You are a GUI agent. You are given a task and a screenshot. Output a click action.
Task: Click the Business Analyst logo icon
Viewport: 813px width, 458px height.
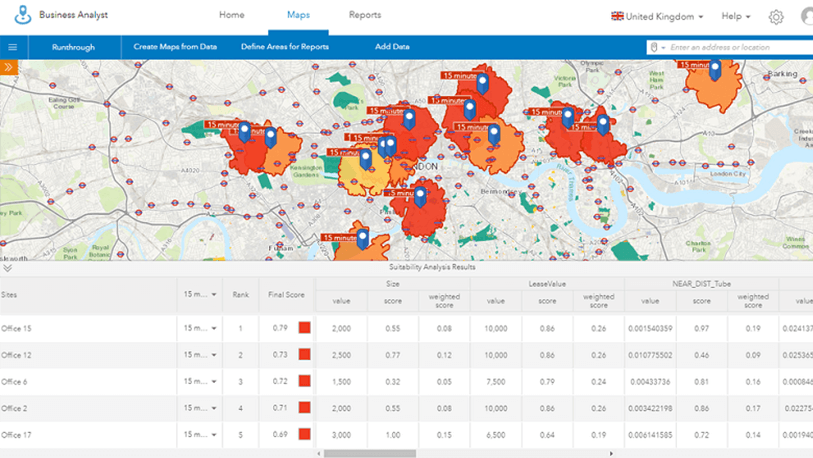point(23,16)
